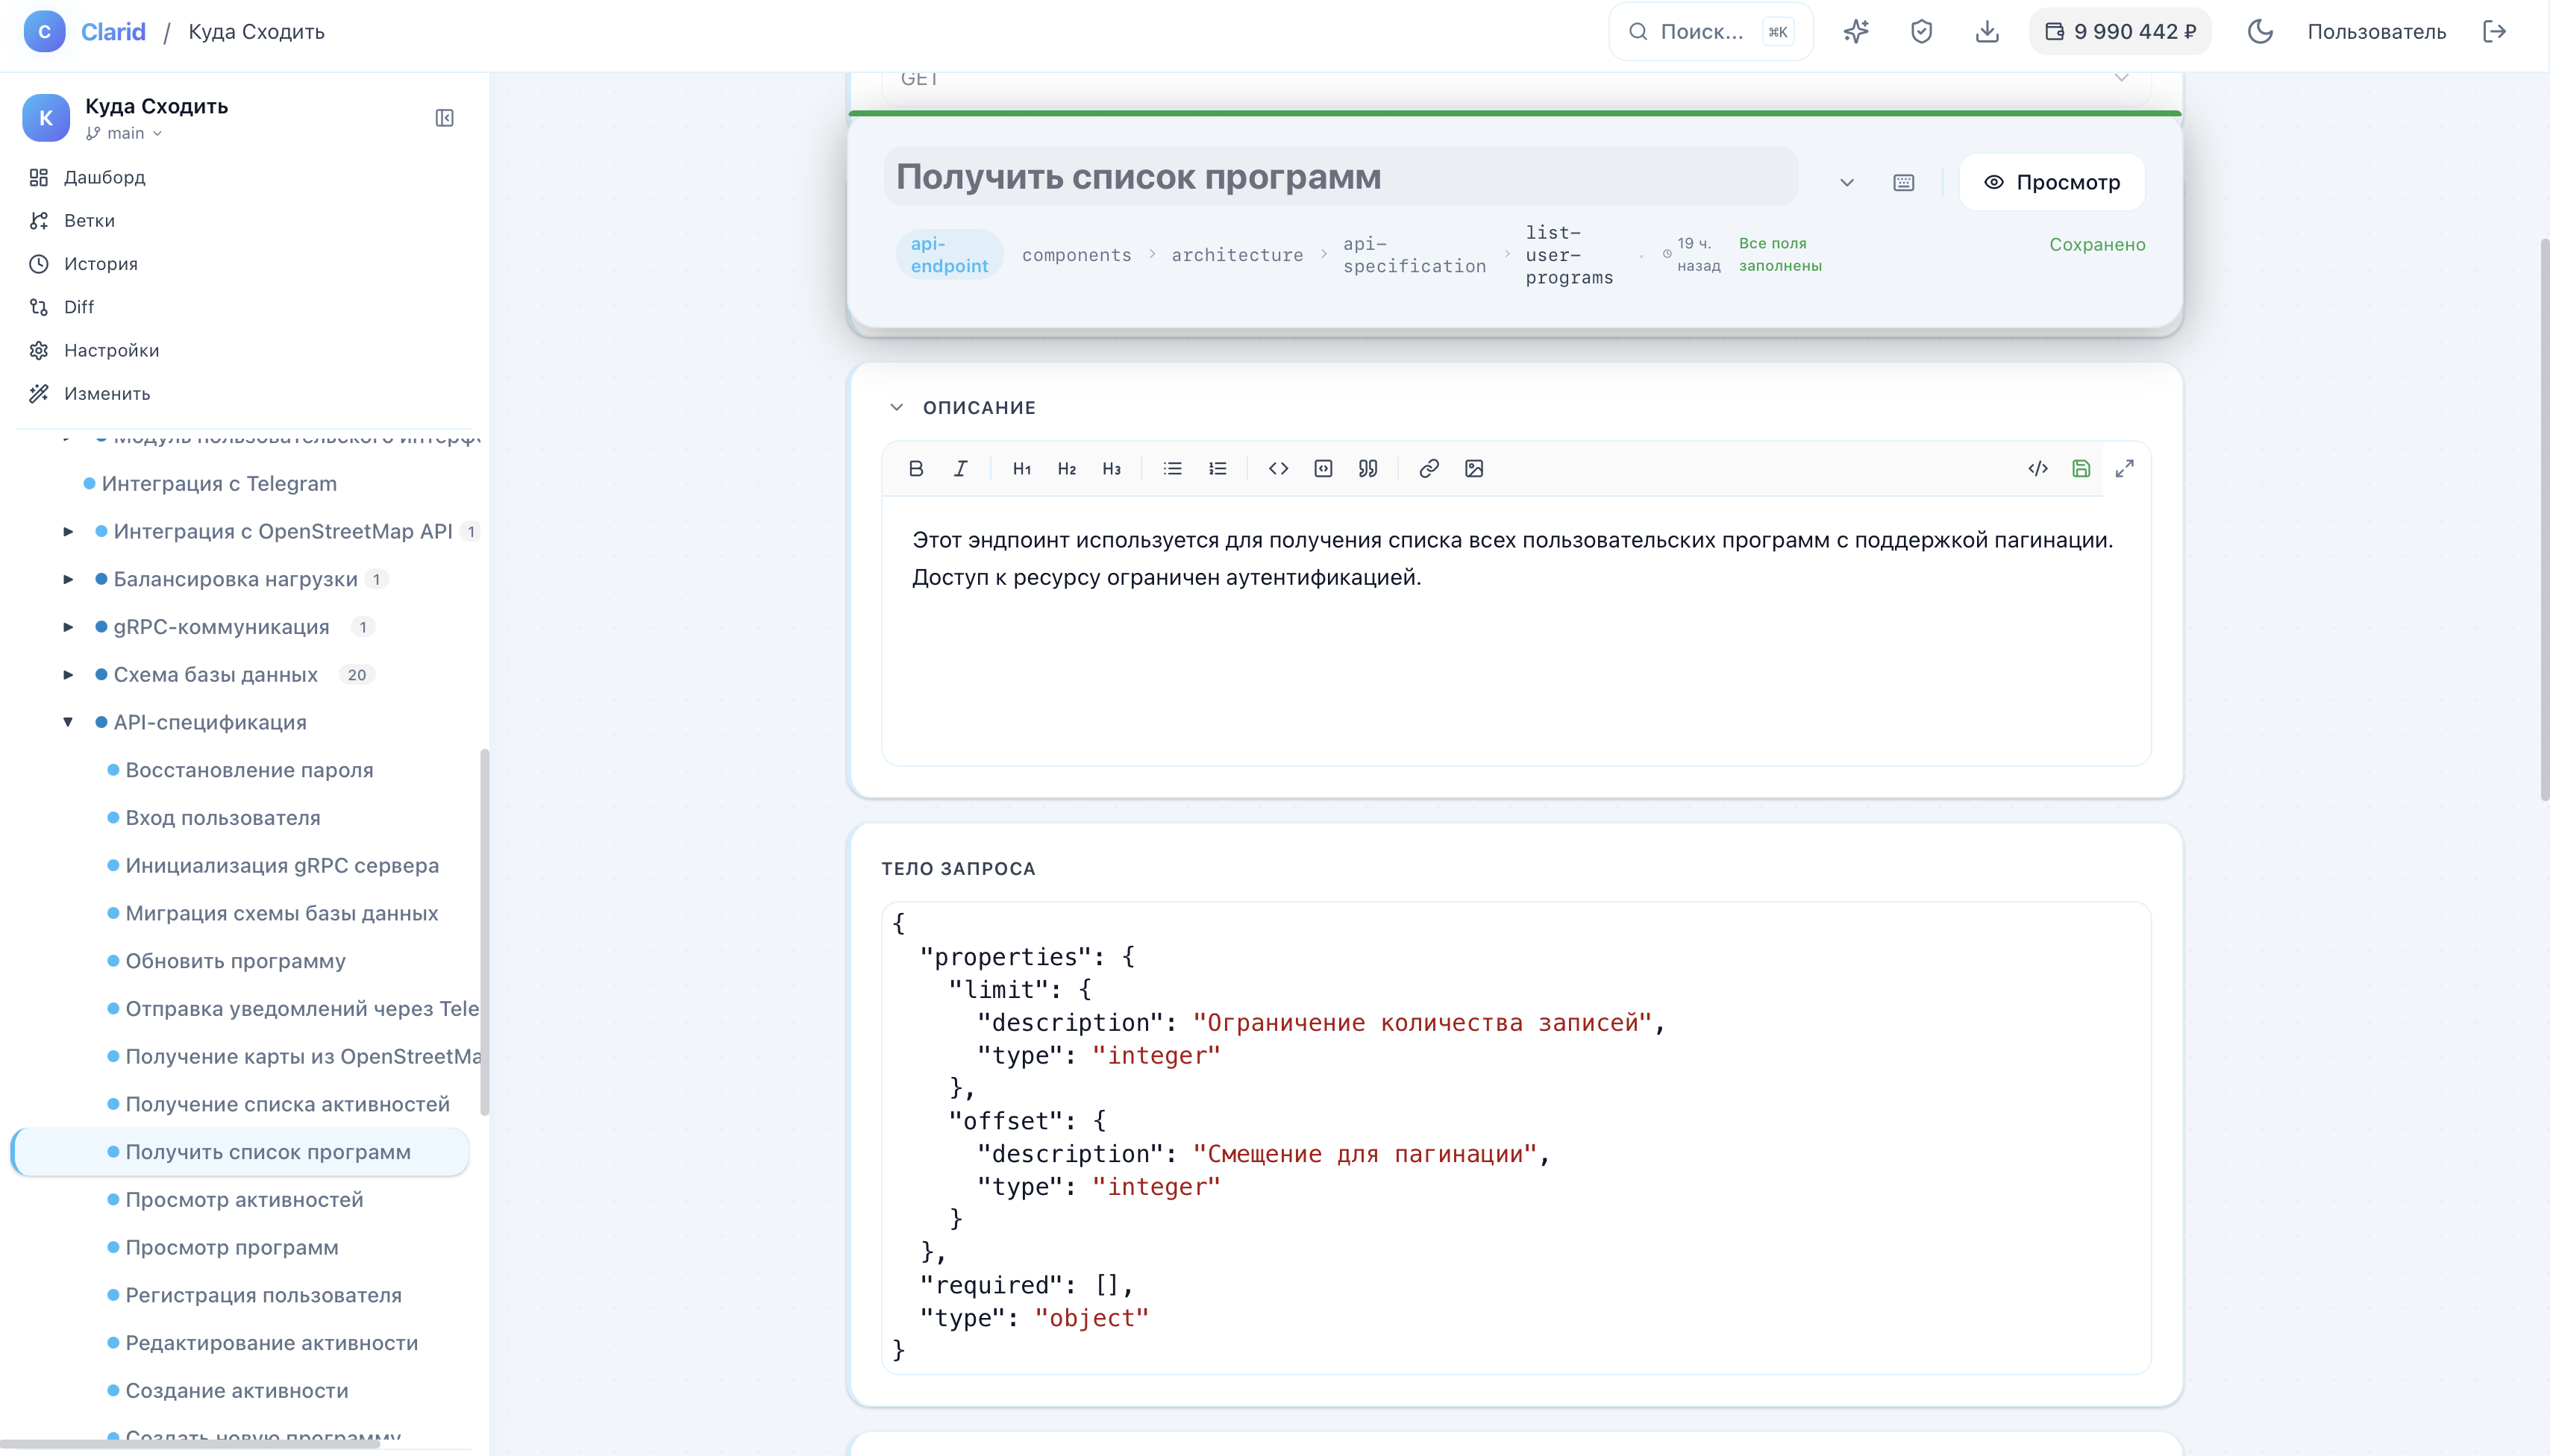Toggle dark mode with moon icon

[2259, 32]
